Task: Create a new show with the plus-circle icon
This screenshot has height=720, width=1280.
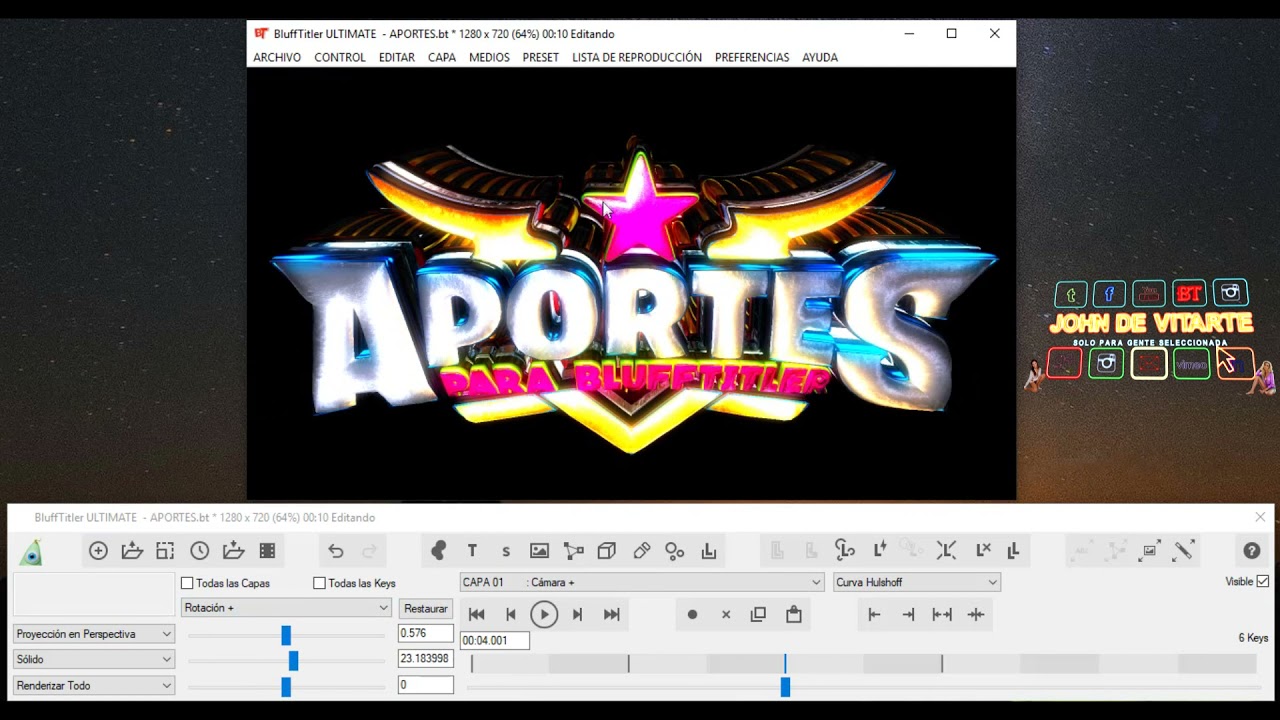Action: (98, 551)
